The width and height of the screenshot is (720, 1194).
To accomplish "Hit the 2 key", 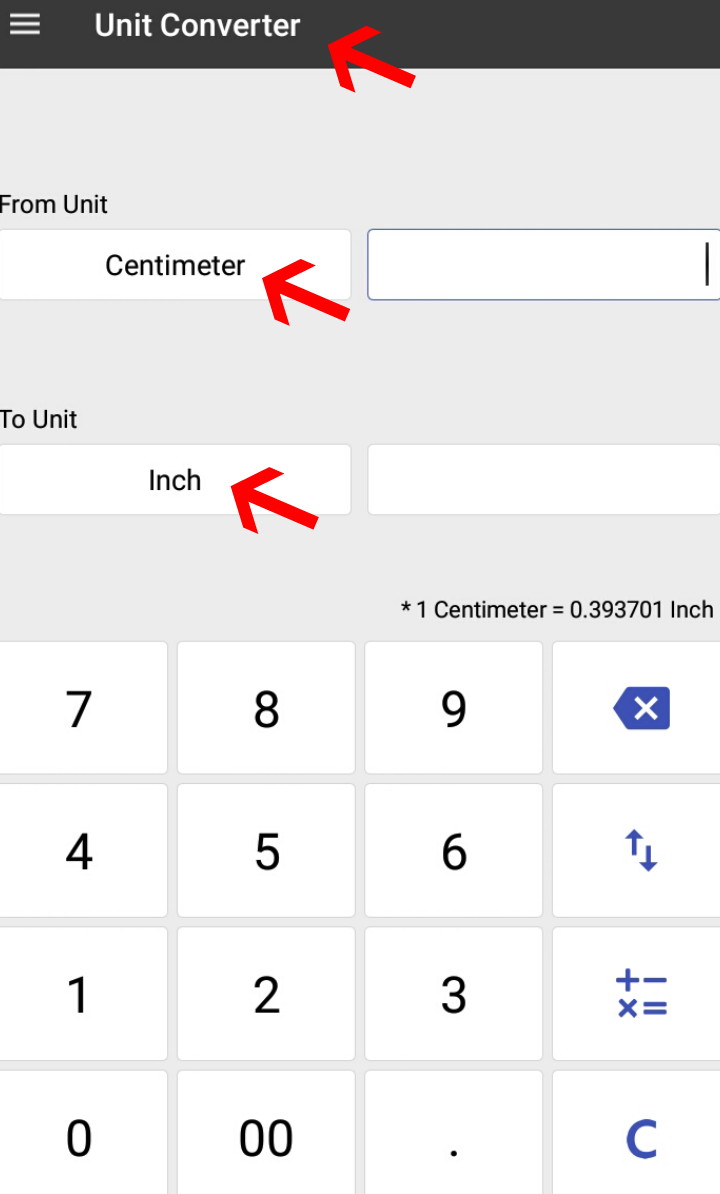I will [266, 994].
